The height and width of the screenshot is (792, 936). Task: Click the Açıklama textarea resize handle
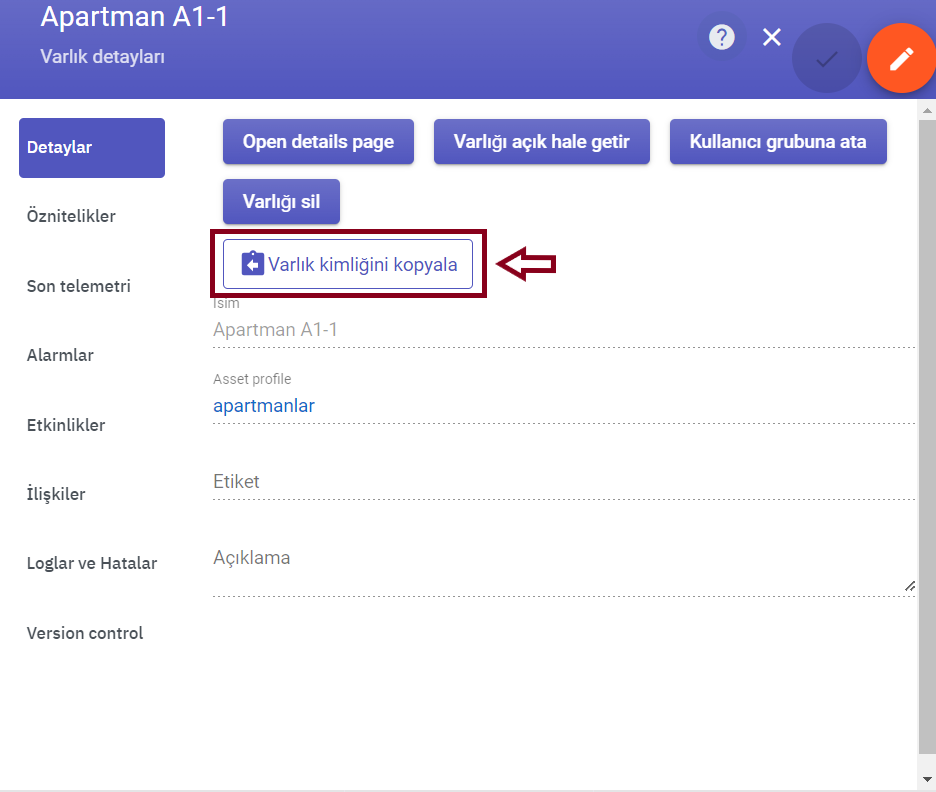point(910,587)
